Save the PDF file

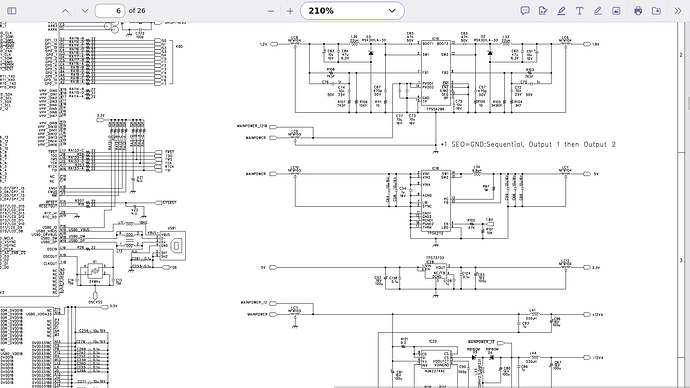[x=656, y=11]
